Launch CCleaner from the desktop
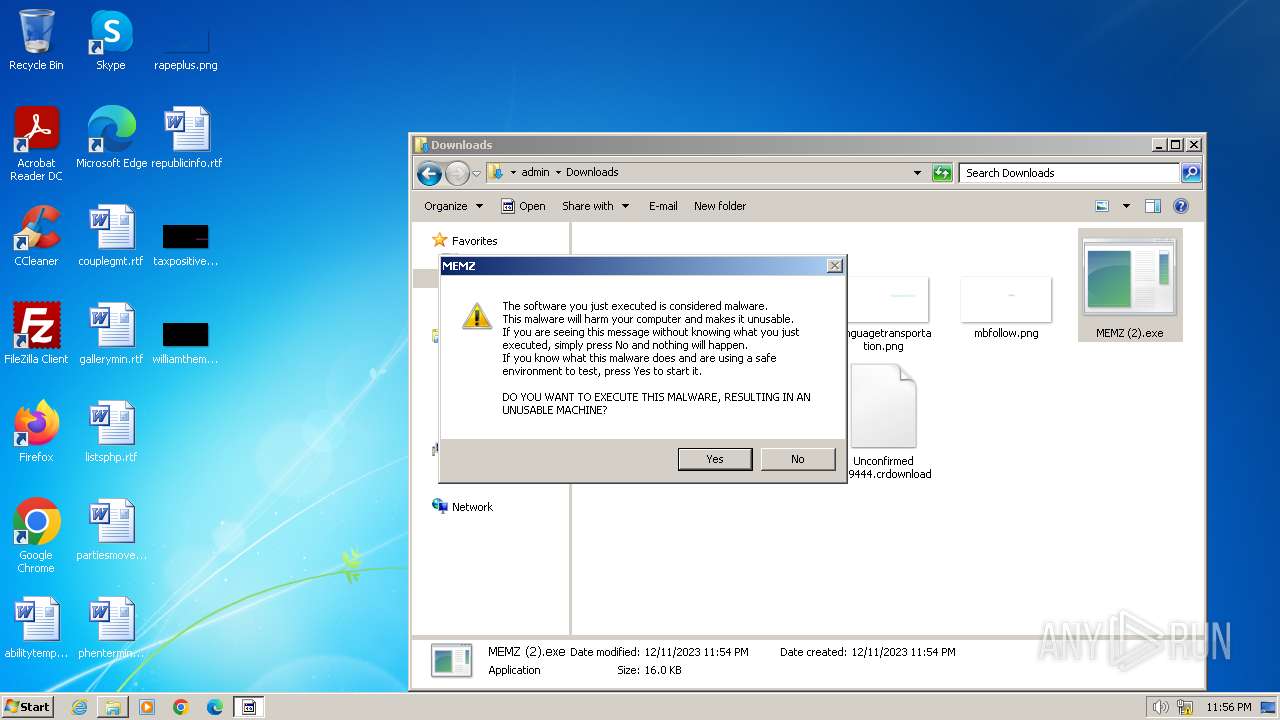 (36, 236)
